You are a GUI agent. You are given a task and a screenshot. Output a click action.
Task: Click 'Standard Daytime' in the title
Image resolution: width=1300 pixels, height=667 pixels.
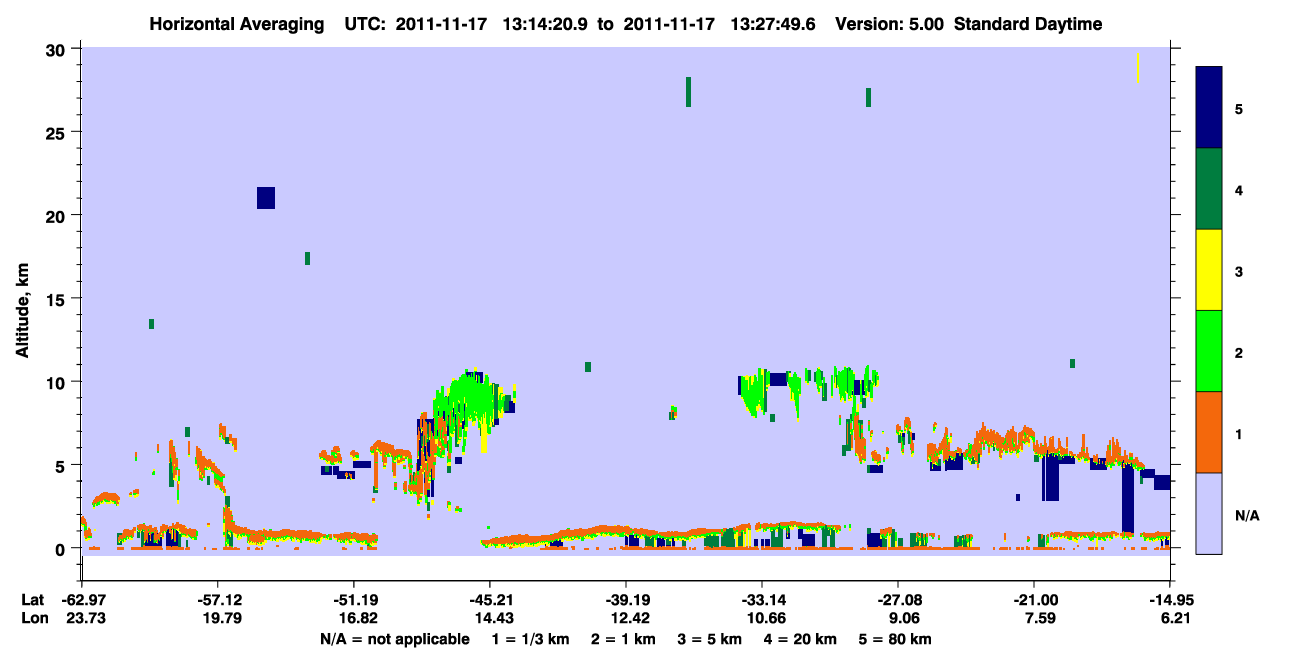click(x=1028, y=24)
